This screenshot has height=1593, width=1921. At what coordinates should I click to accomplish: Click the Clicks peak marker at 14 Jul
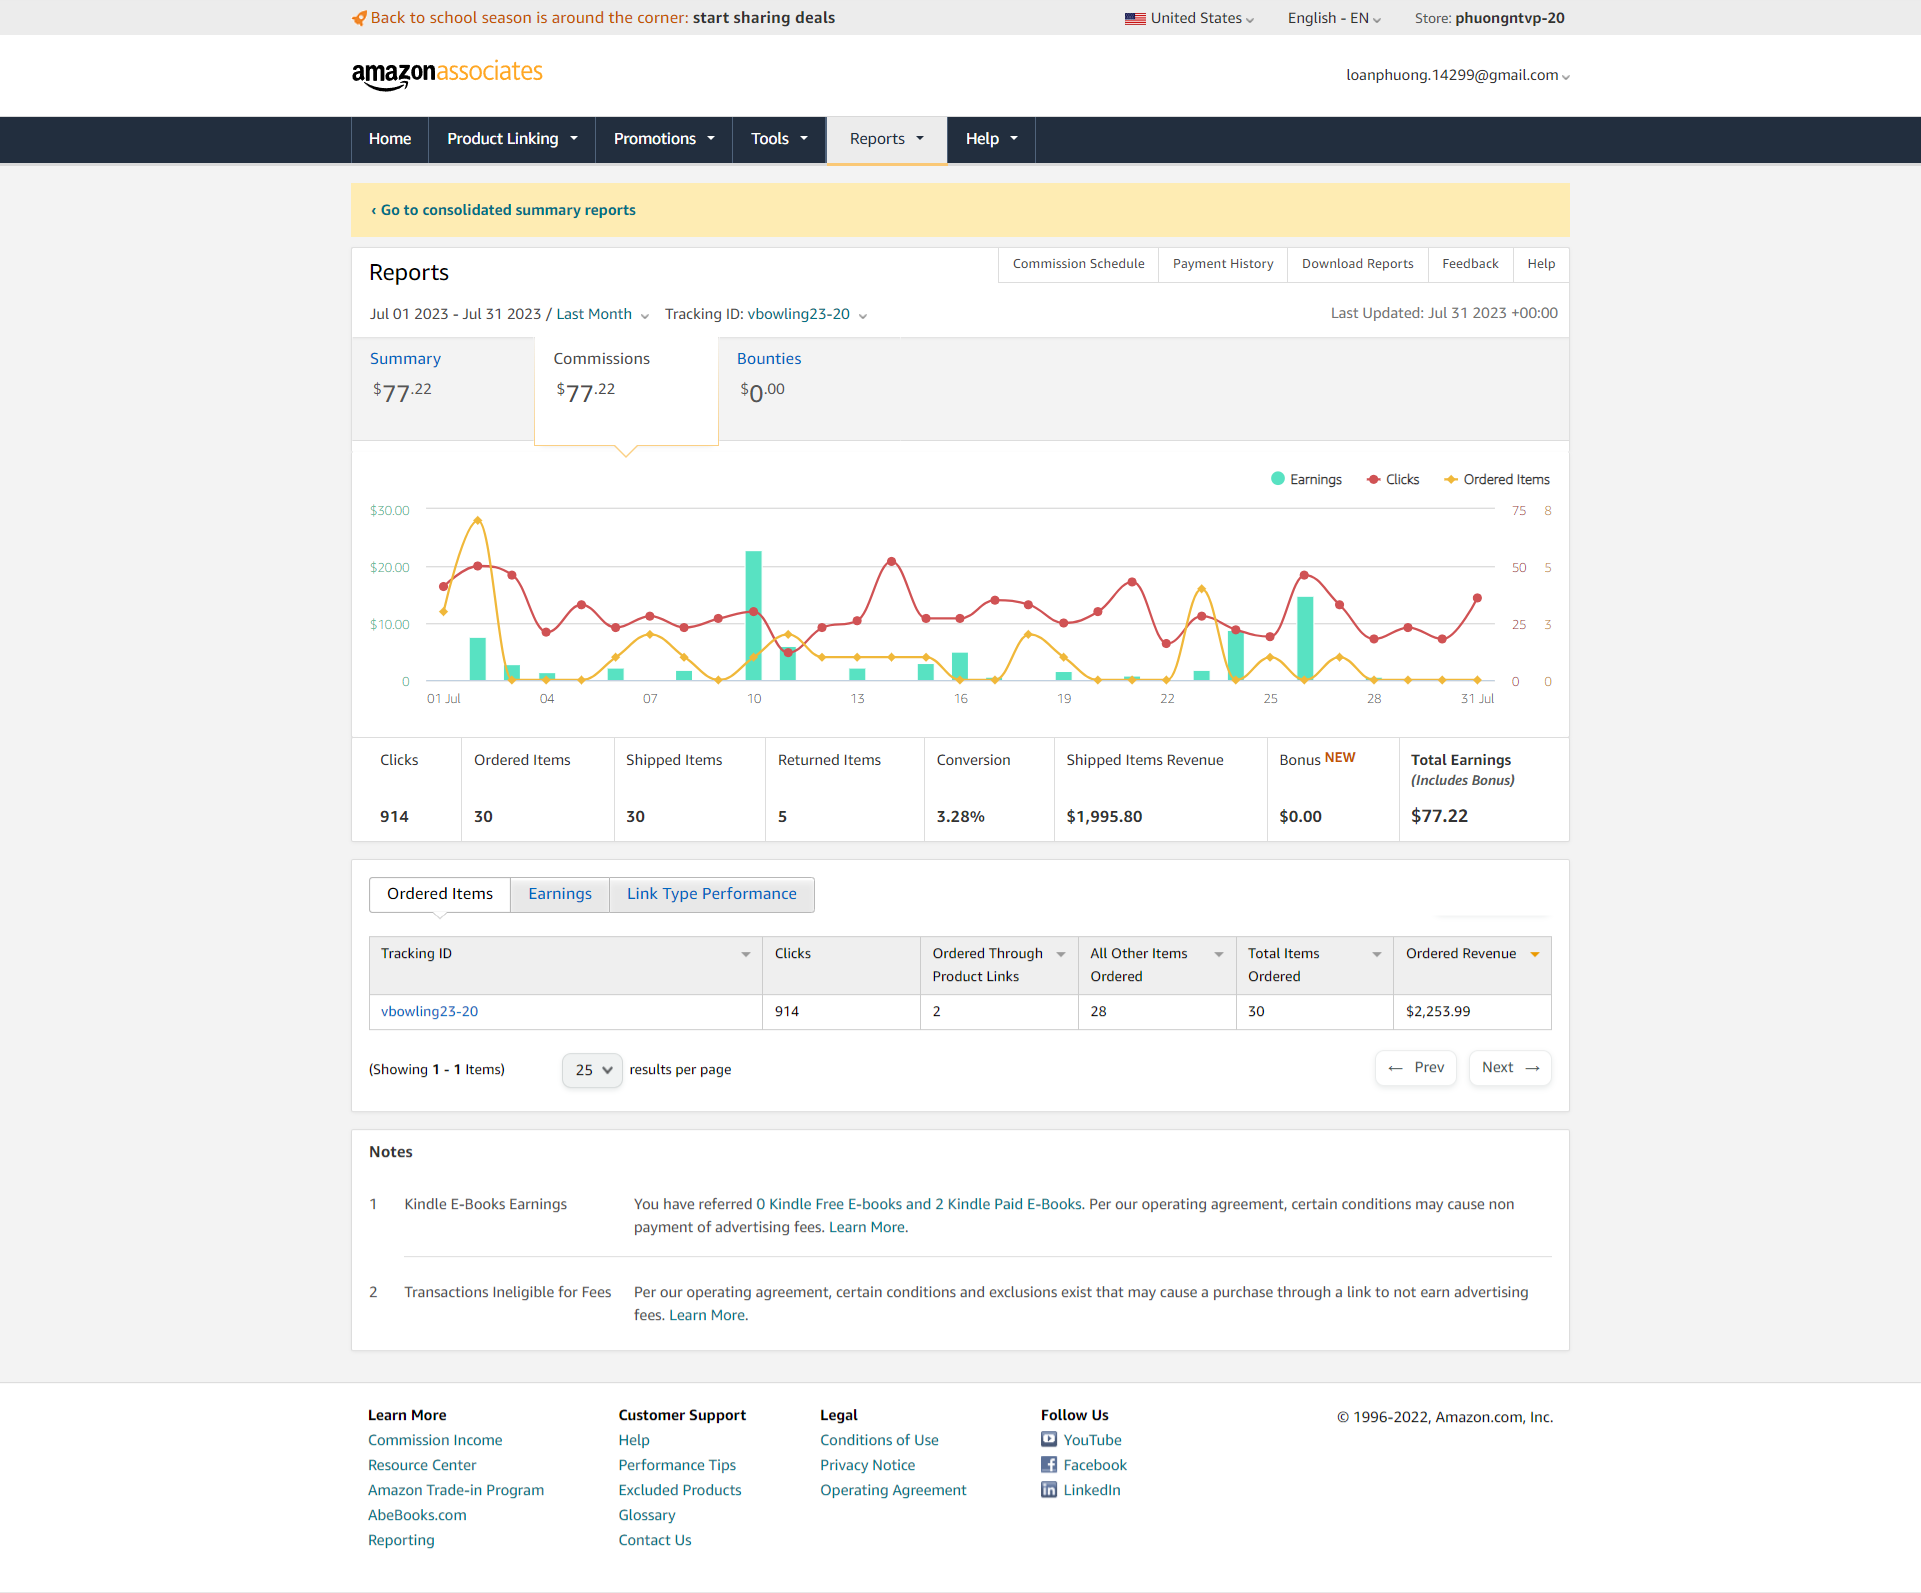coord(891,561)
